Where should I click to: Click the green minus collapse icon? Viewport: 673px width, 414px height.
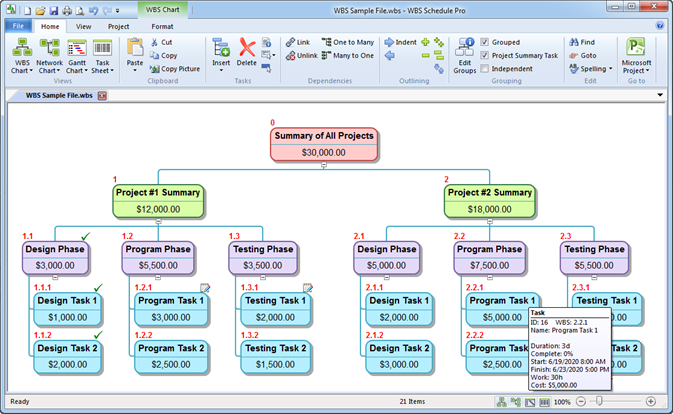[425, 55]
